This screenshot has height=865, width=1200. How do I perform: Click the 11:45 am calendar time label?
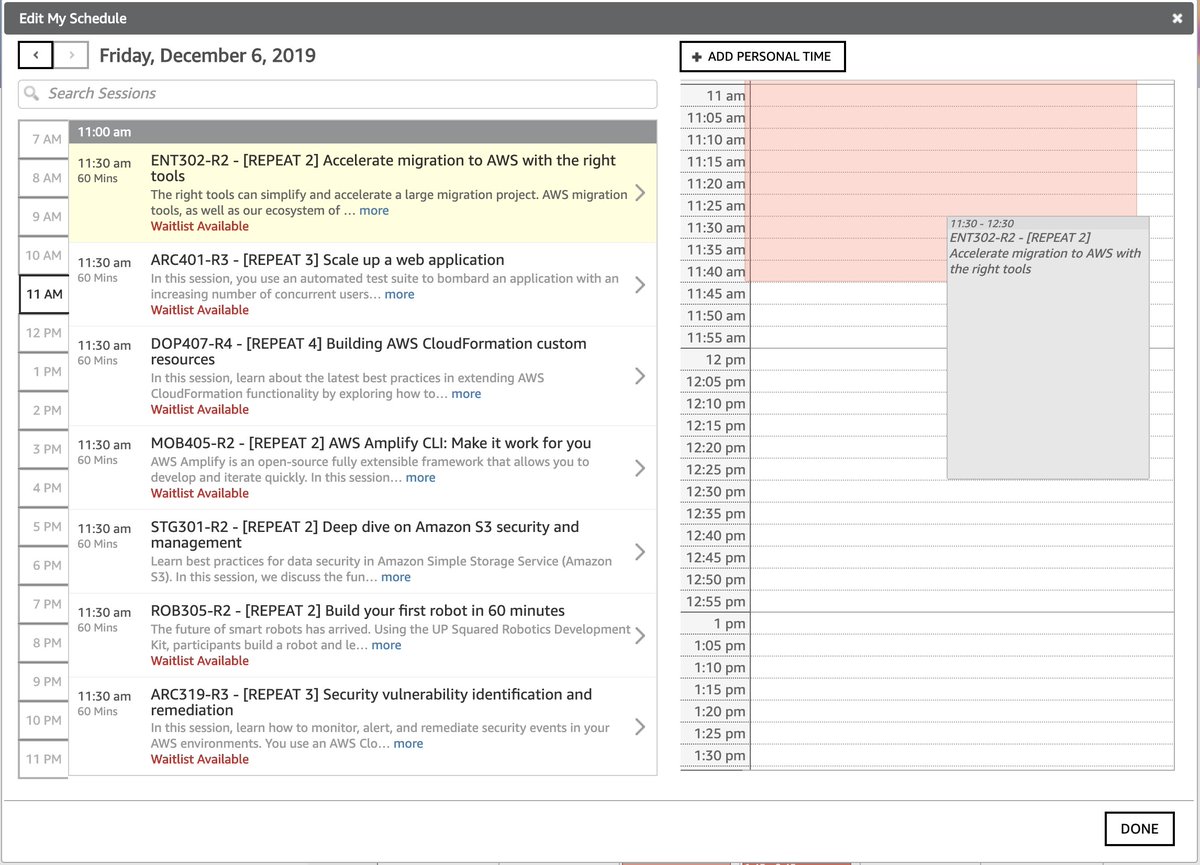[715, 294]
